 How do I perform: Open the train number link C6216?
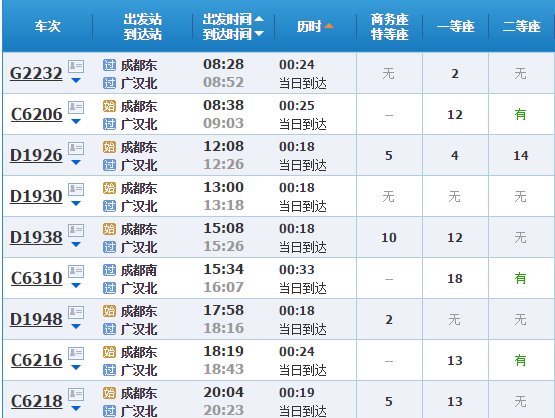(x=37, y=360)
